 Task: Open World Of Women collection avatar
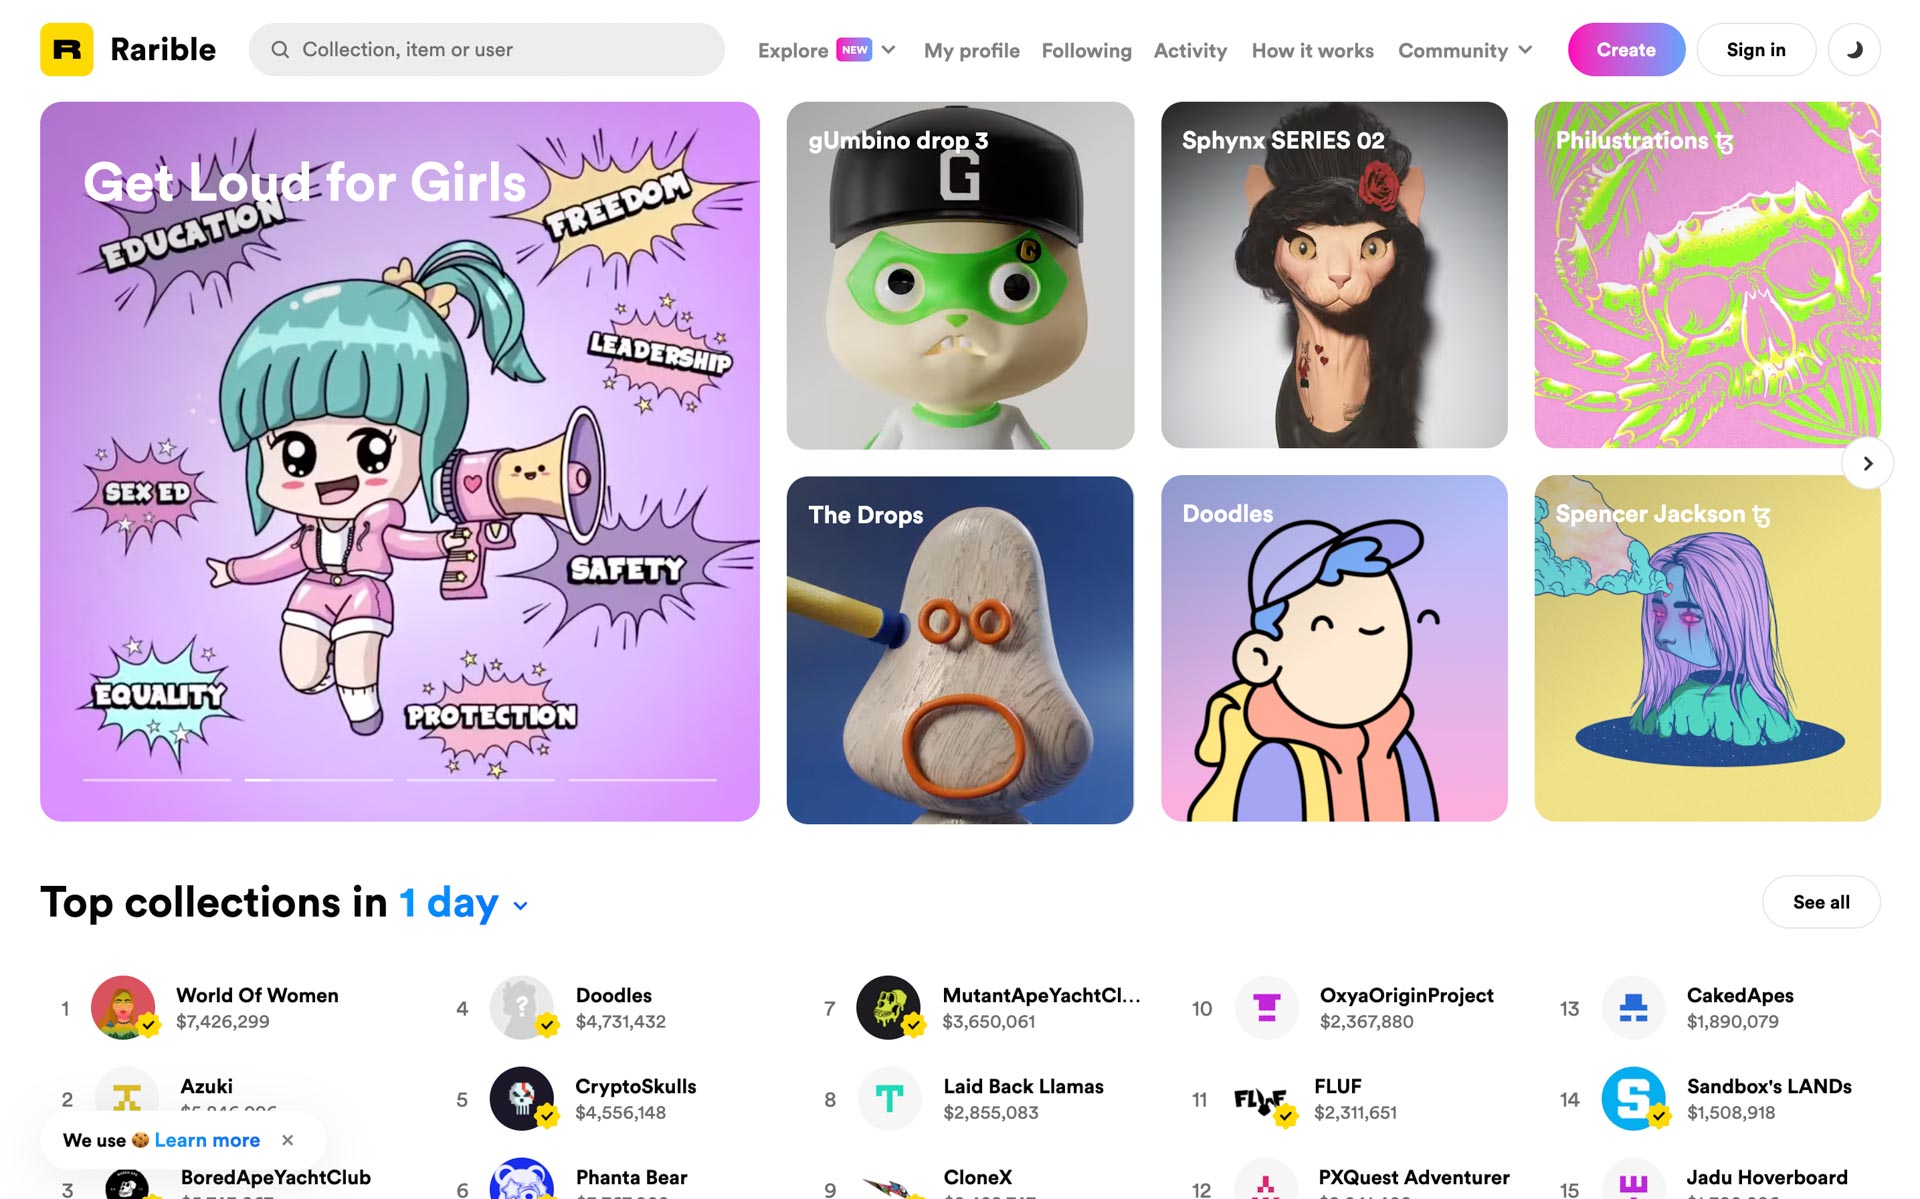123,1007
